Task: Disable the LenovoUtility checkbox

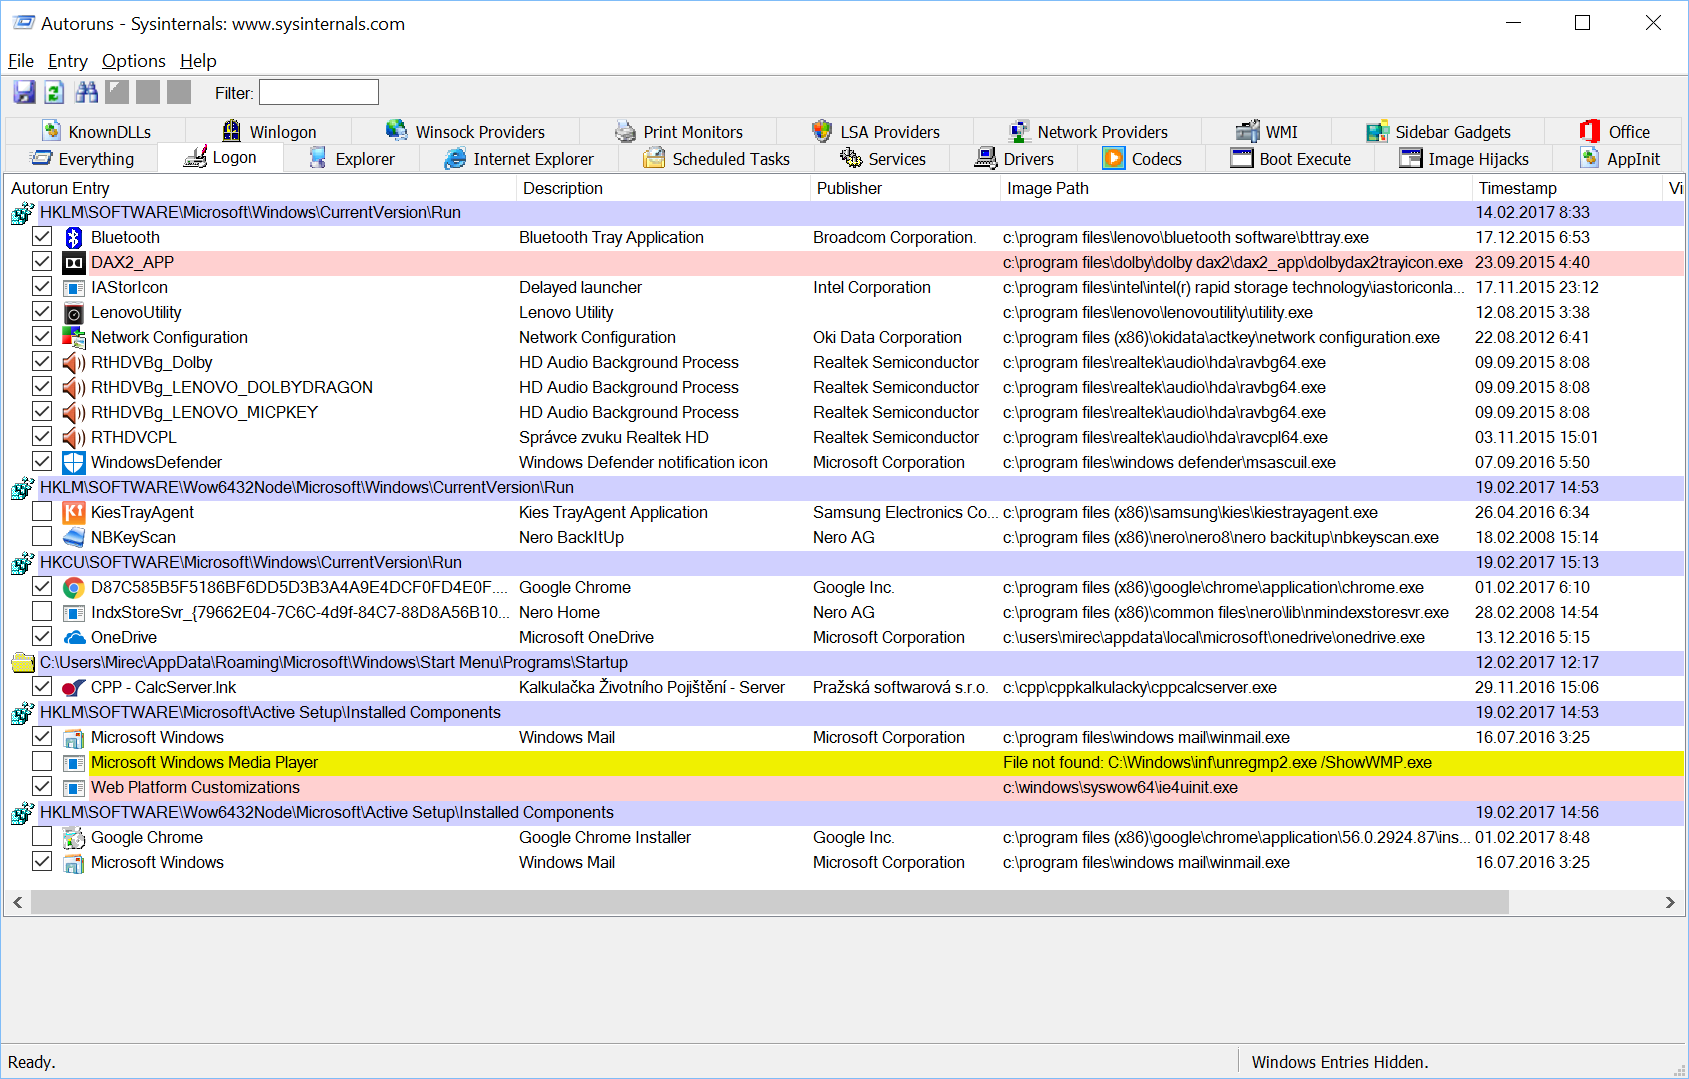Action: pyautogui.click(x=42, y=312)
